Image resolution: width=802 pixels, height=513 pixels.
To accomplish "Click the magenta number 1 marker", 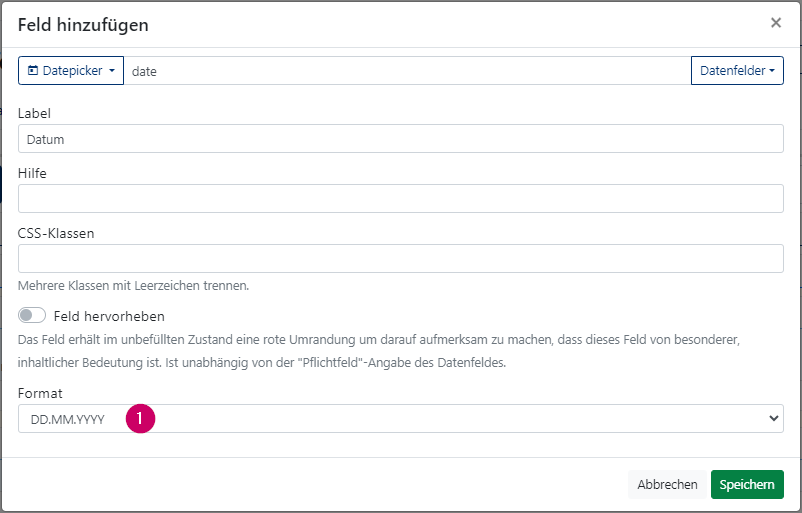I will [140, 418].
